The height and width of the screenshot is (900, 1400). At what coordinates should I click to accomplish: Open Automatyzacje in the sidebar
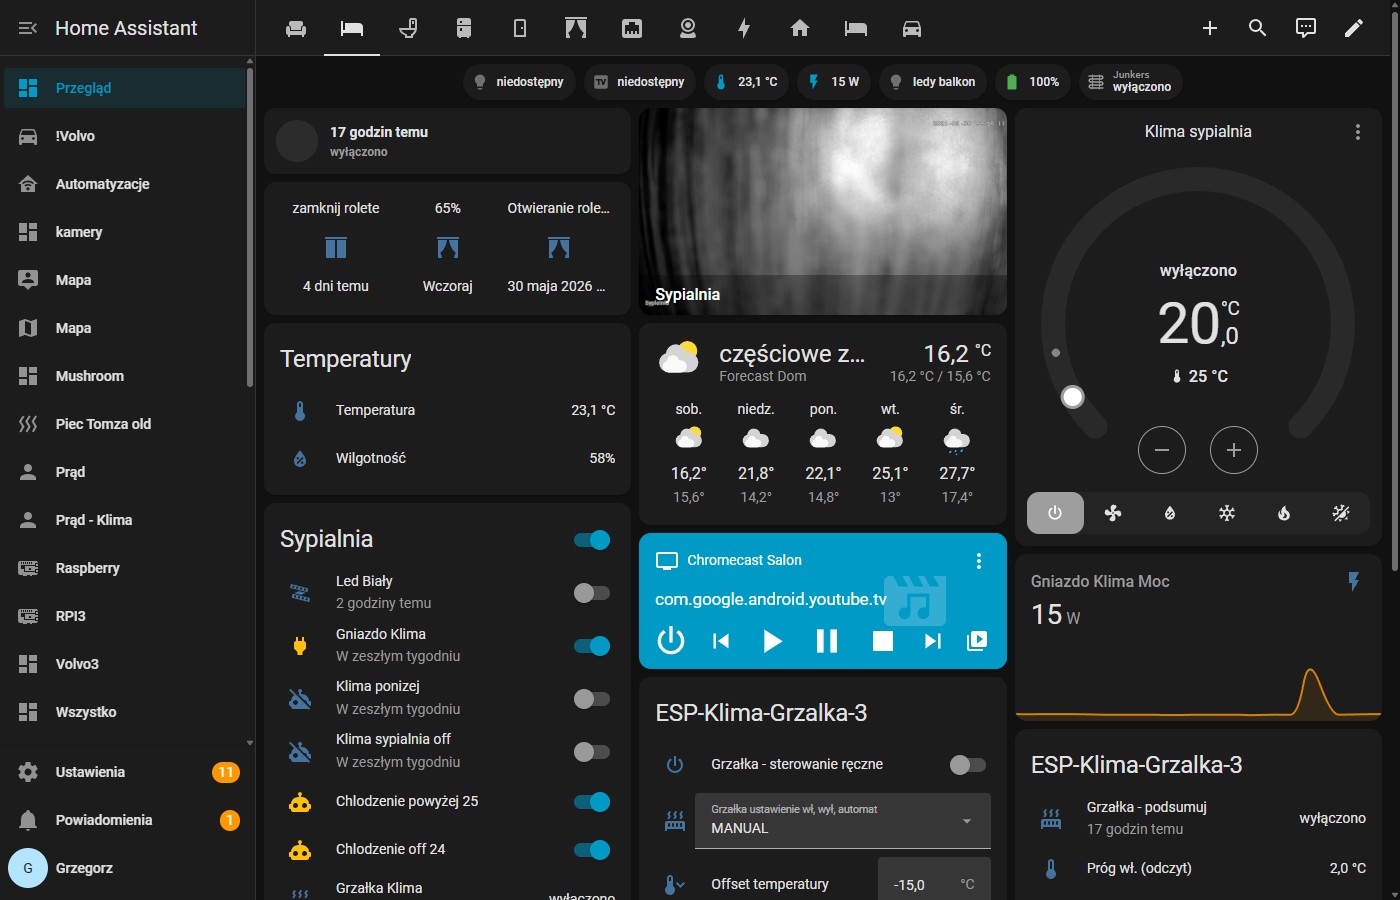pos(124,184)
